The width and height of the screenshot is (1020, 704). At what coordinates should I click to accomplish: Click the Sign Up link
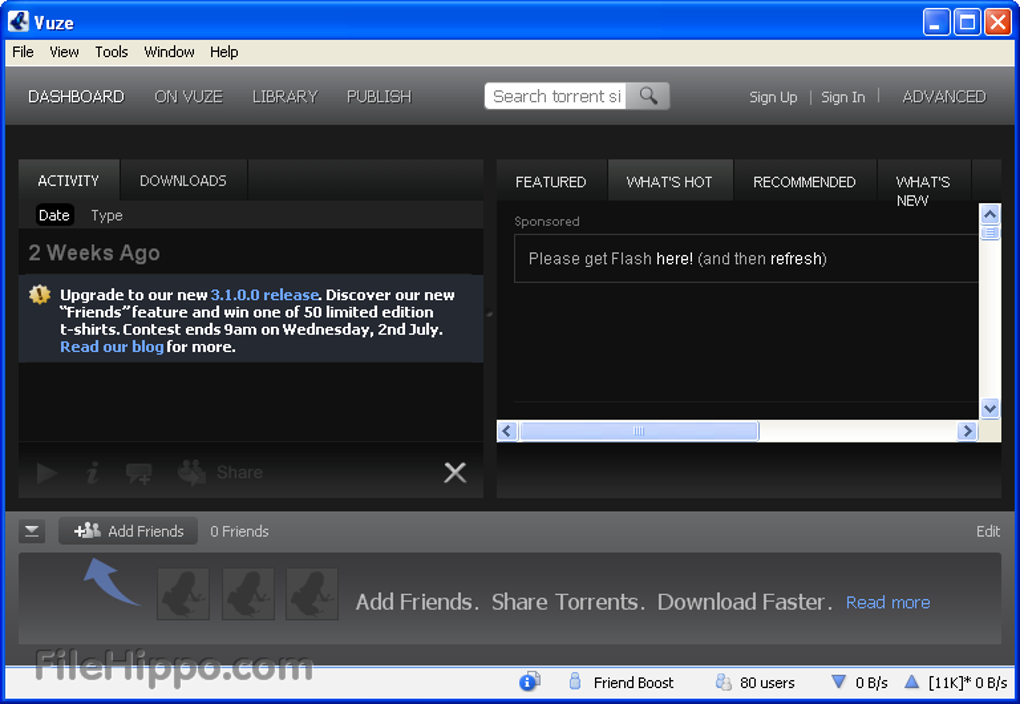(773, 97)
